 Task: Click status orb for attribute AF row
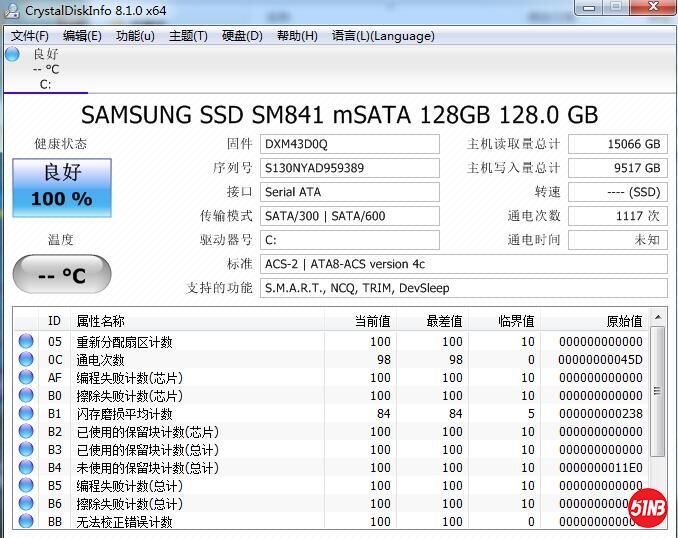coord(26,378)
